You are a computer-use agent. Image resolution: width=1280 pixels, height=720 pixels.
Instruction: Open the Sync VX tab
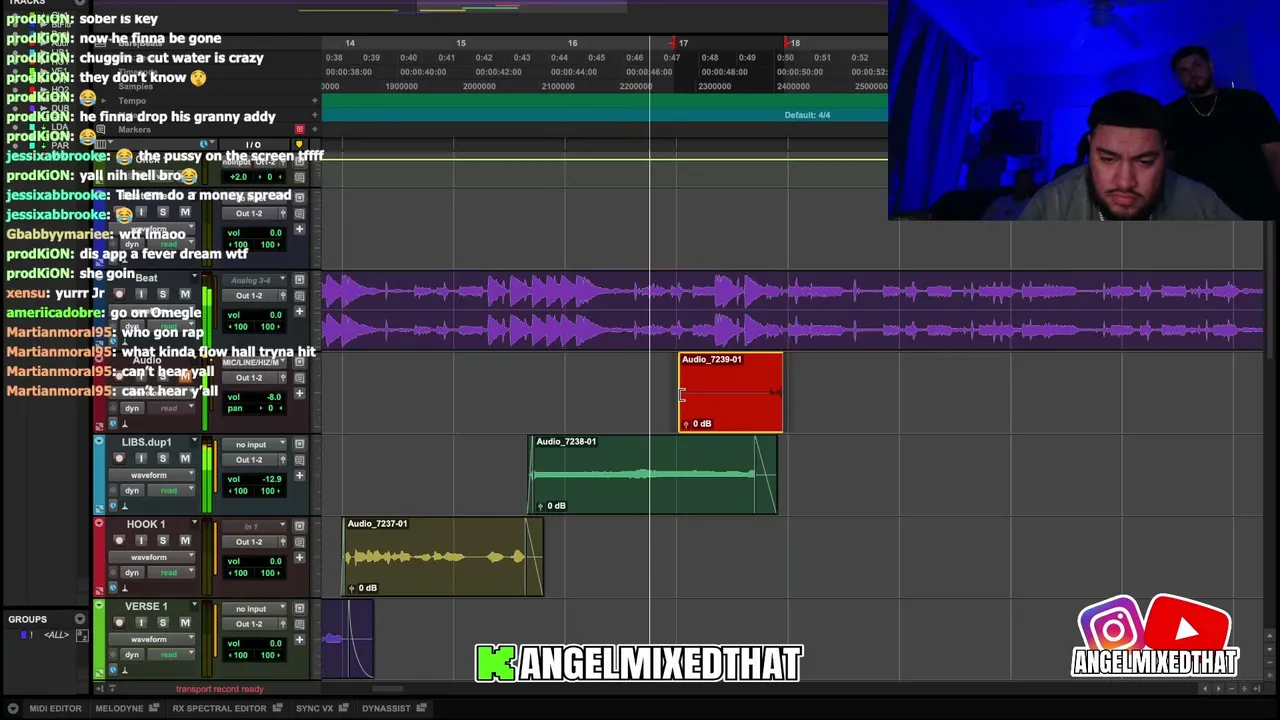[314, 708]
